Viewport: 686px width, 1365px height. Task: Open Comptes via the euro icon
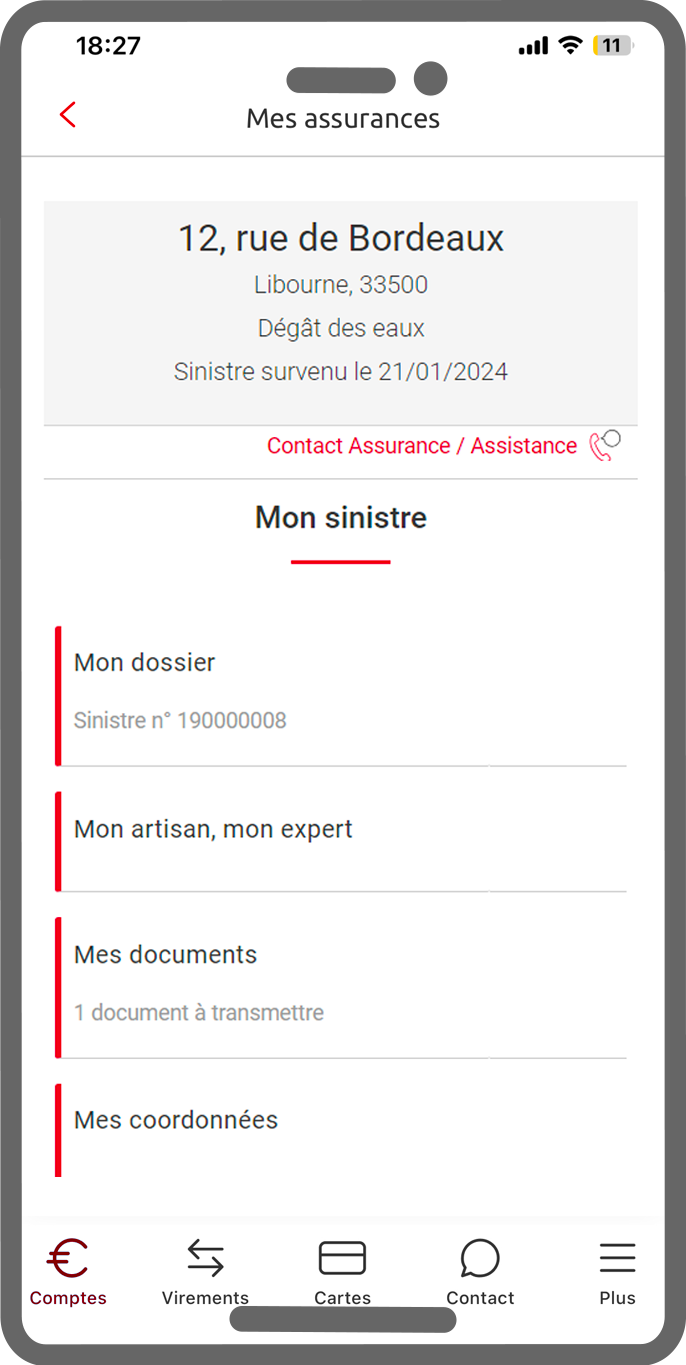click(x=68, y=1257)
